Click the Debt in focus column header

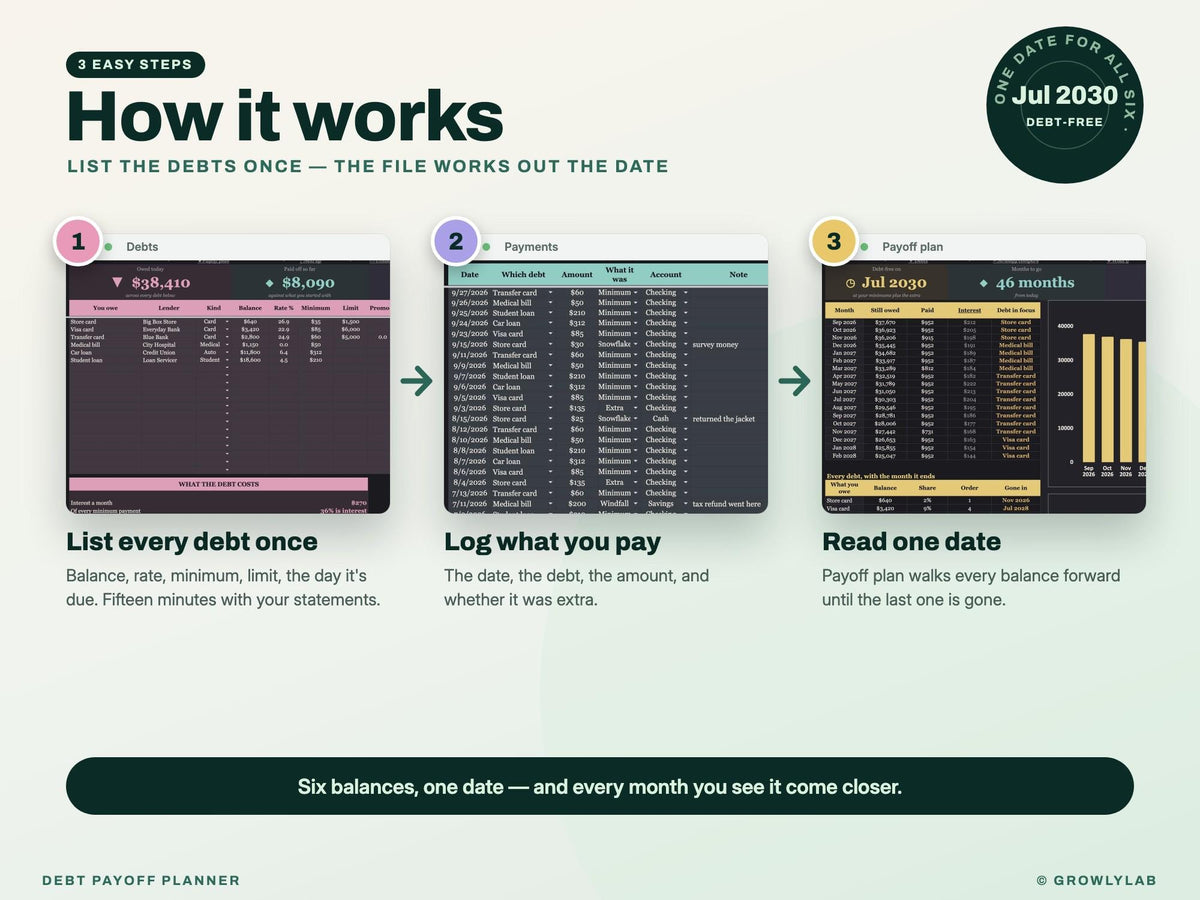click(x=1015, y=311)
